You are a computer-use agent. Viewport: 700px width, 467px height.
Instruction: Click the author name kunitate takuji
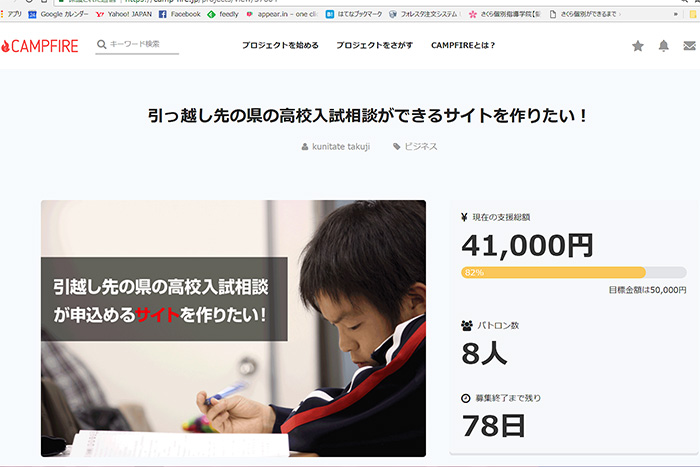click(345, 147)
